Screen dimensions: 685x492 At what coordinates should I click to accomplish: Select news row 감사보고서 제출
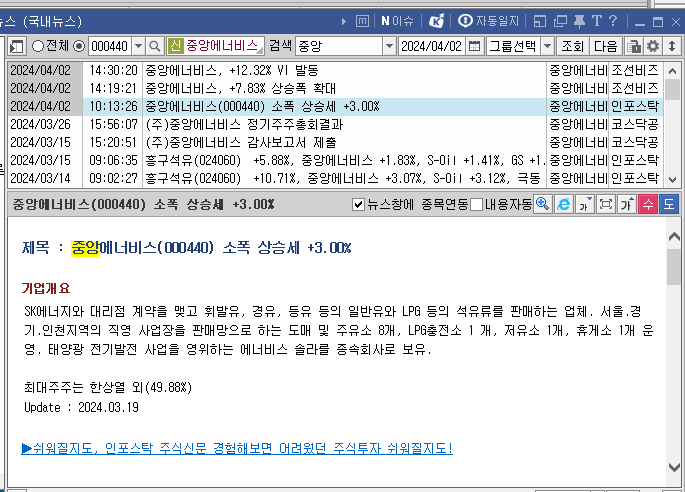pos(335,142)
